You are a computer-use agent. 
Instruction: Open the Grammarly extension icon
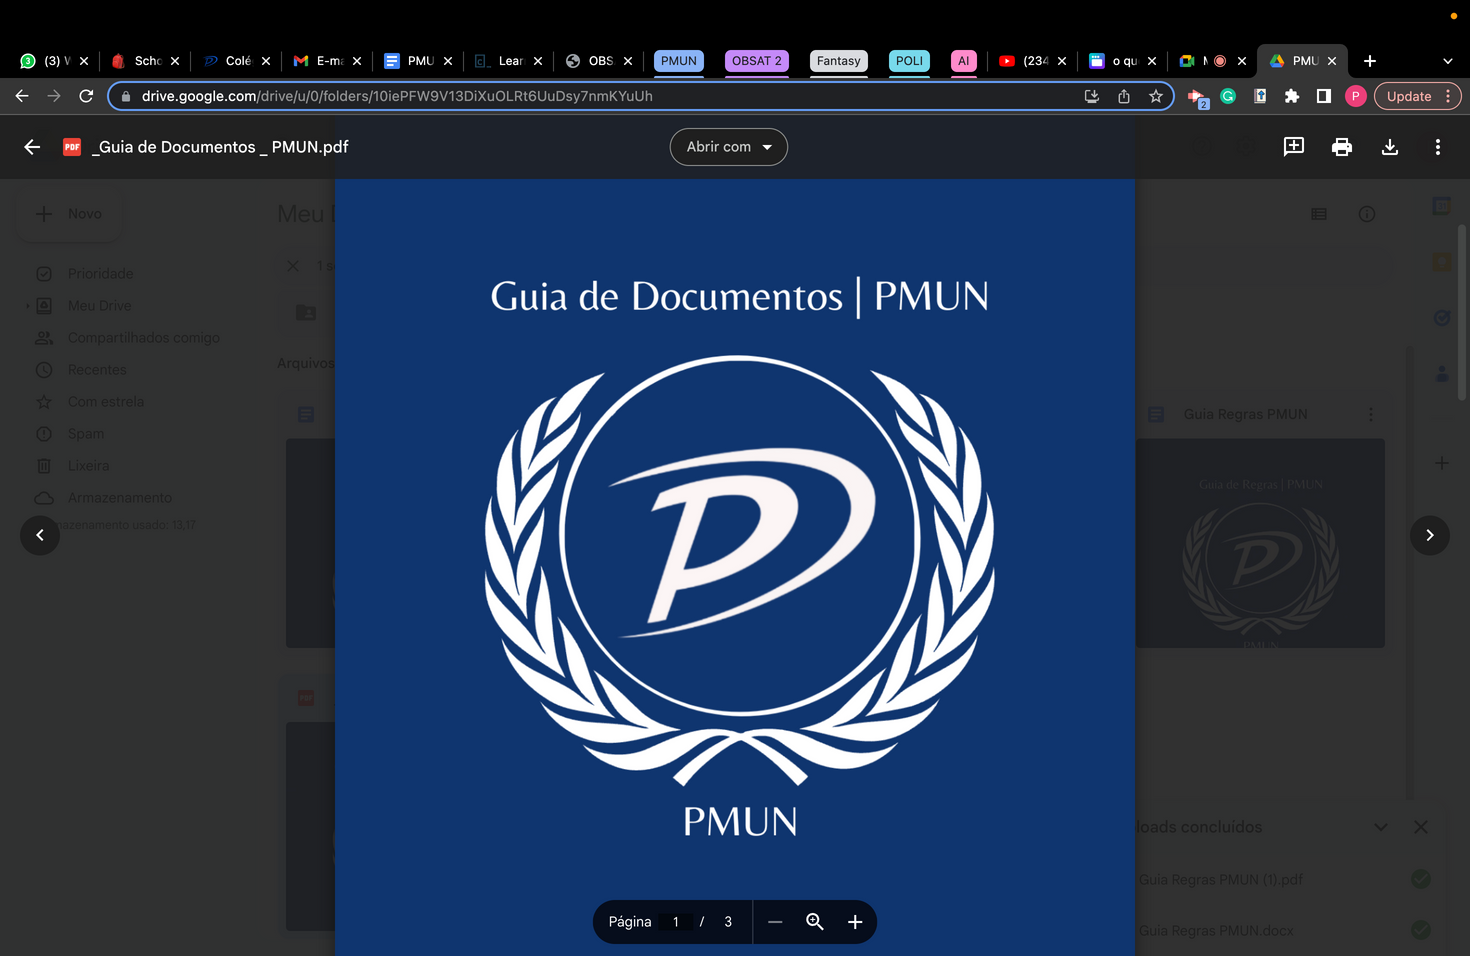(1228, 96)
